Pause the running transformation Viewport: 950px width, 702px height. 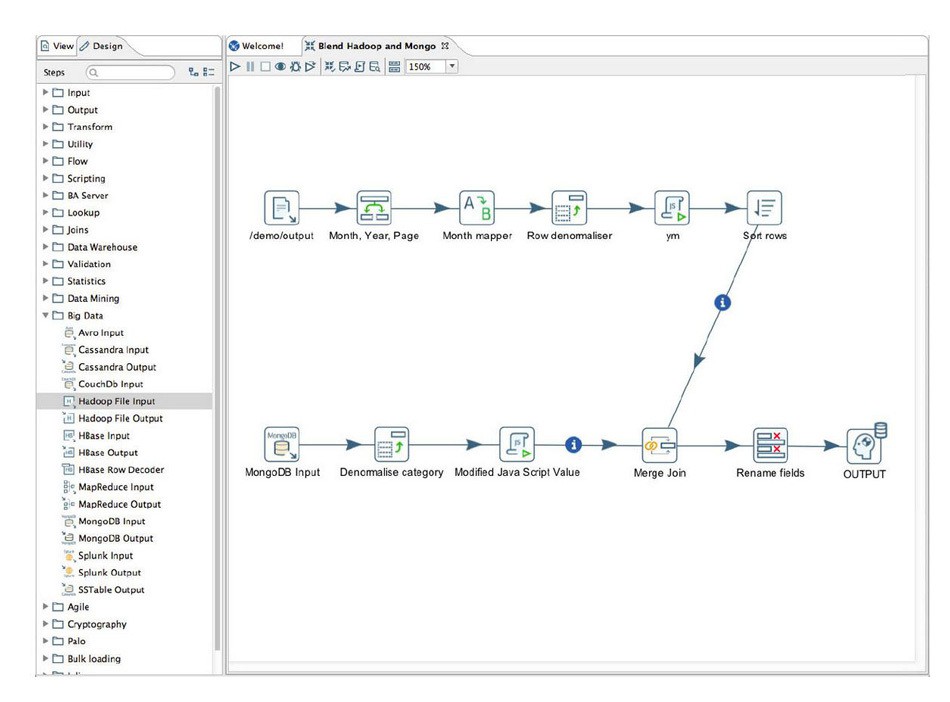click(249, 66)
